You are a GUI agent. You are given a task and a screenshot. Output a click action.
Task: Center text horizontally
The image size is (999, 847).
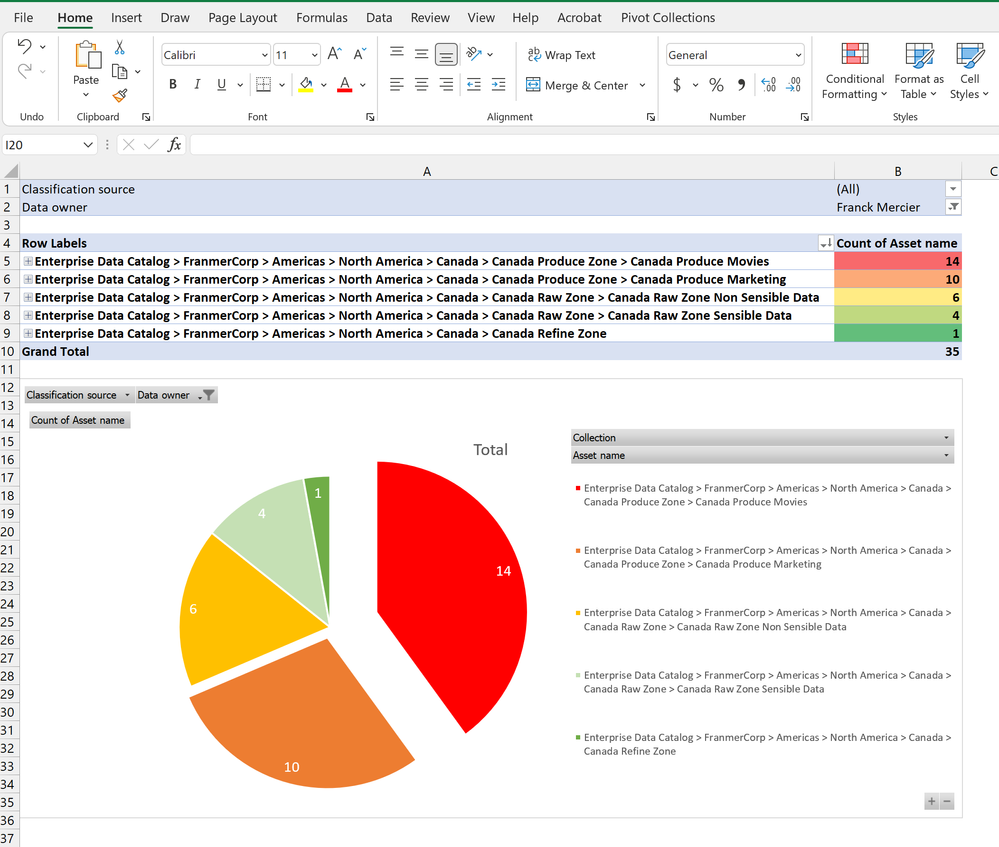(421, 84)
